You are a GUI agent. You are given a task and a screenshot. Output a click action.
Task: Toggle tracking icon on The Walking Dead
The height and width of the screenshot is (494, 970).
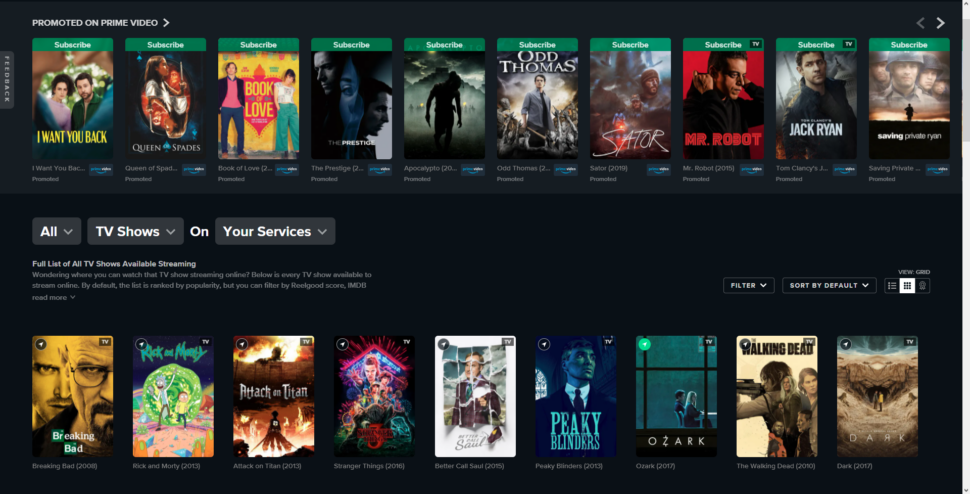coord(745,344)
